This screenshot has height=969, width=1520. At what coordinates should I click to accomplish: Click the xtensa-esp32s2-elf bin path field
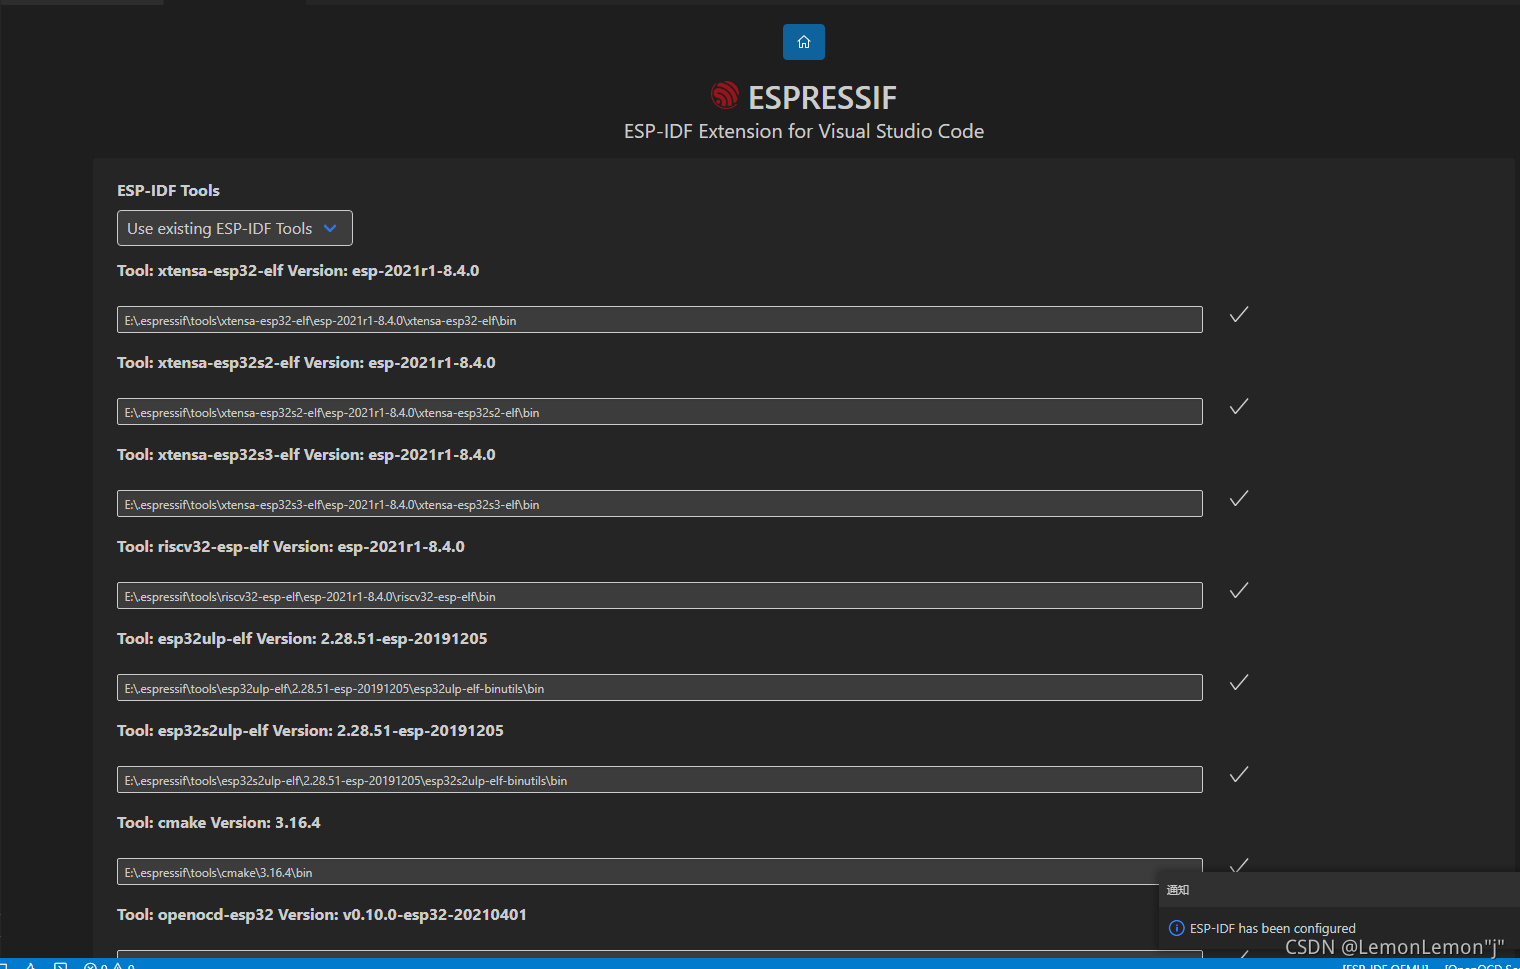pyautogui.click(x=660, y=412)
